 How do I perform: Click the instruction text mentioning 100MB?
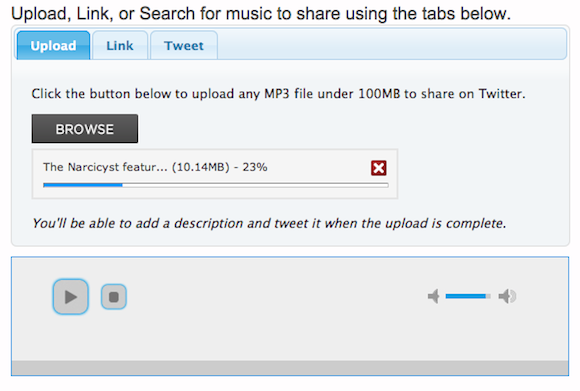pos(278,94)
